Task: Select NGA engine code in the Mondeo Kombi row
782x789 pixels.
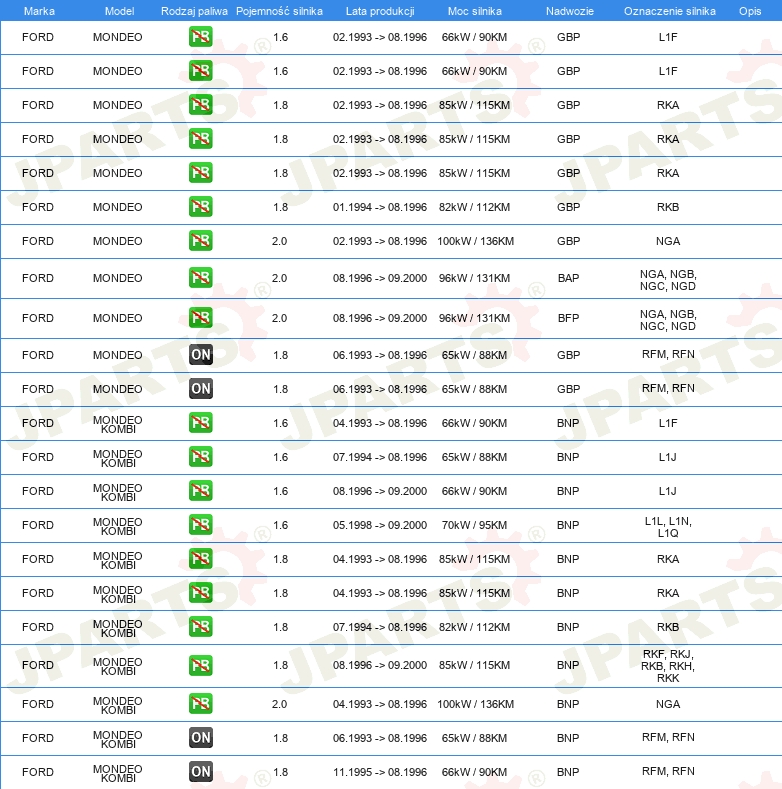Action: [x=668, y=704]
